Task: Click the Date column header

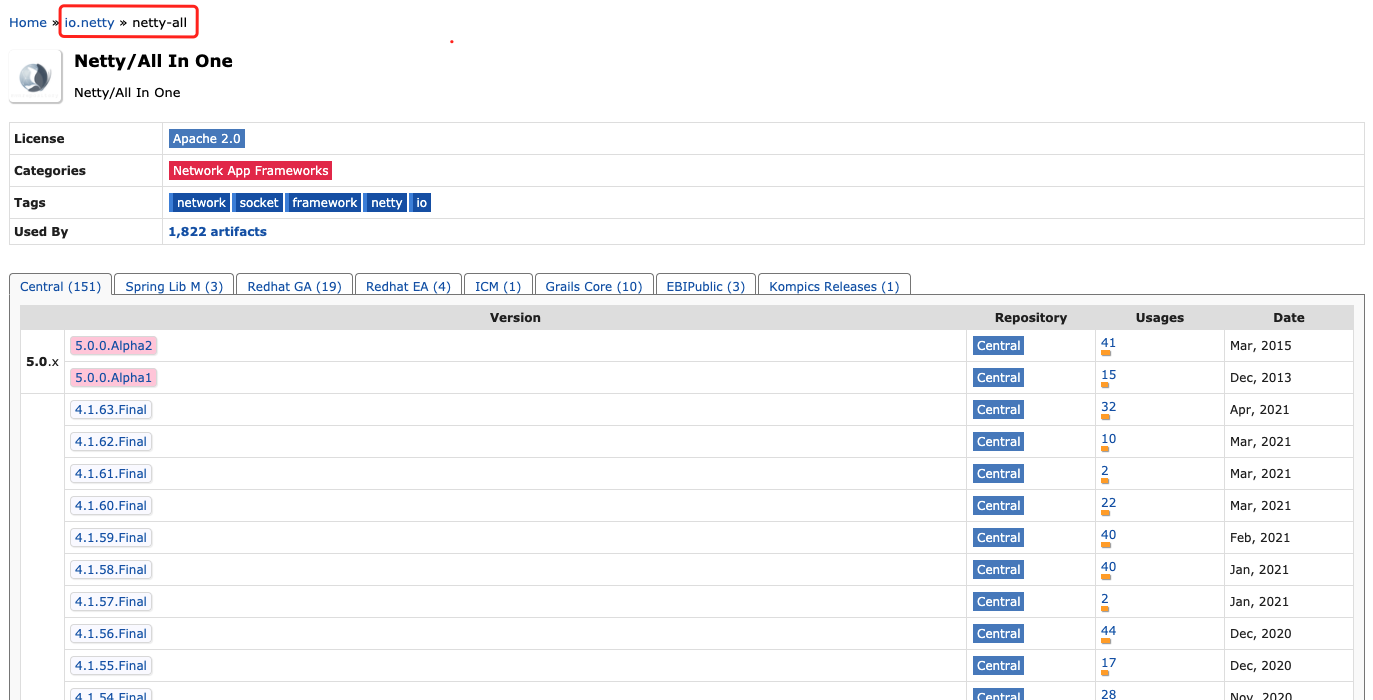Action: click(1289, 318)
